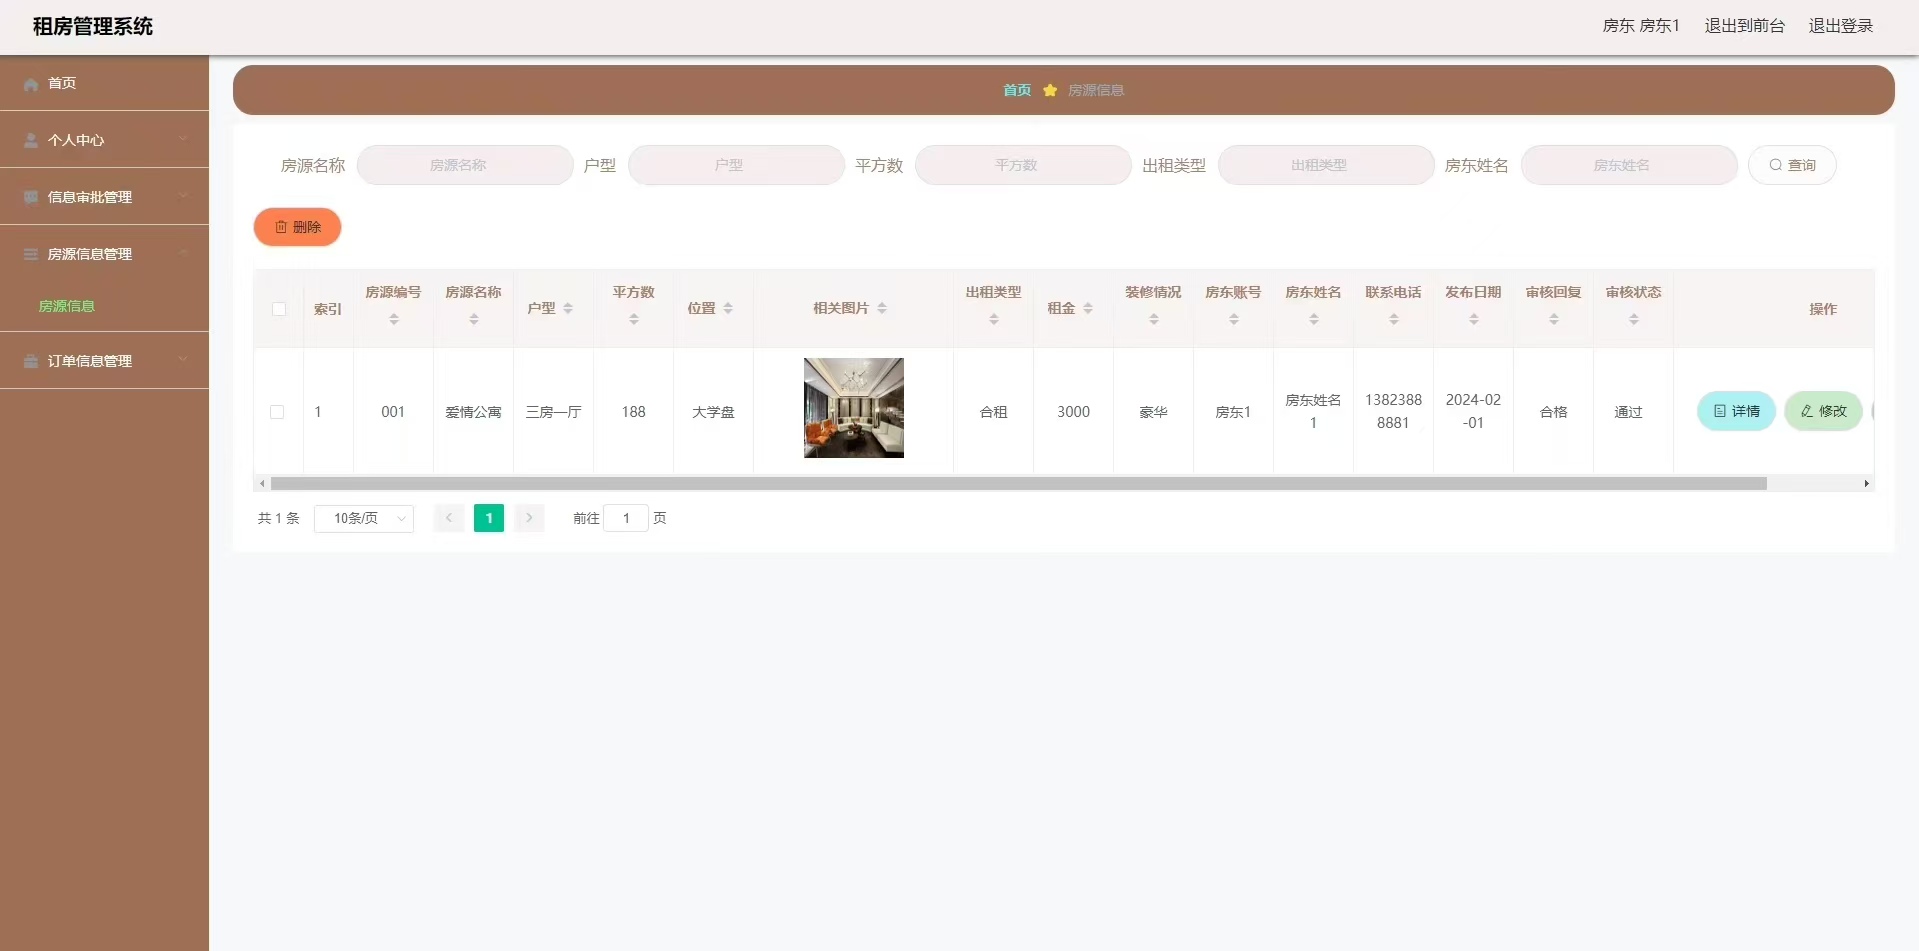Viewport: 1919px width, 951px height.
Task: Check the row checkbox for 爱情公寓
Action: pos(277,412)
